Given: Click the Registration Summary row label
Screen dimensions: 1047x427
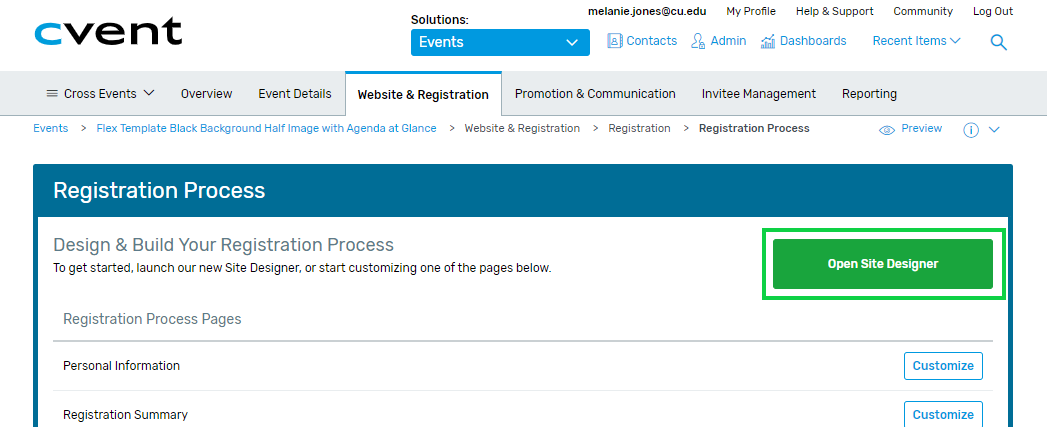Looking at the screenshot, I should pos(126,414).
